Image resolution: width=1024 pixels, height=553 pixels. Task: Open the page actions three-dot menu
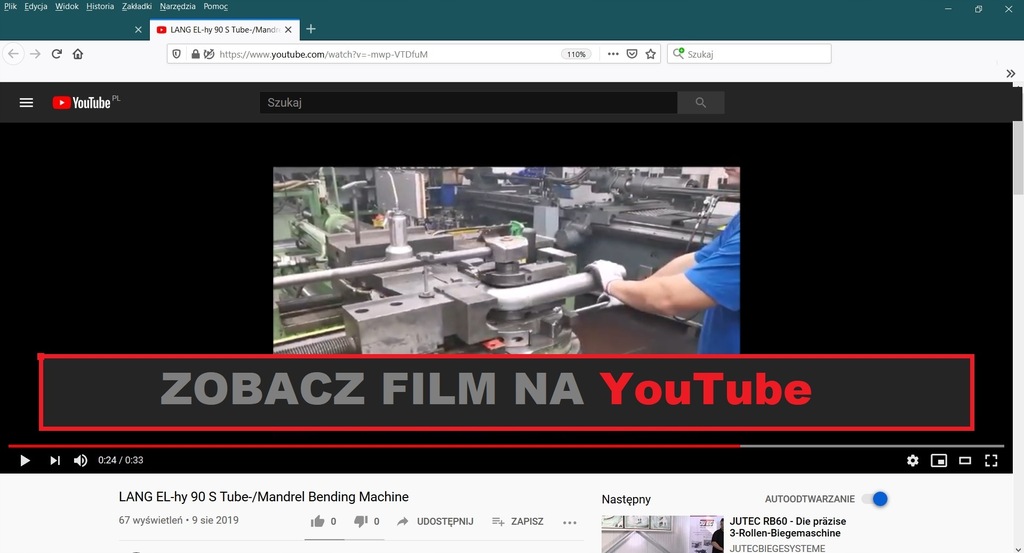[613, 54]
